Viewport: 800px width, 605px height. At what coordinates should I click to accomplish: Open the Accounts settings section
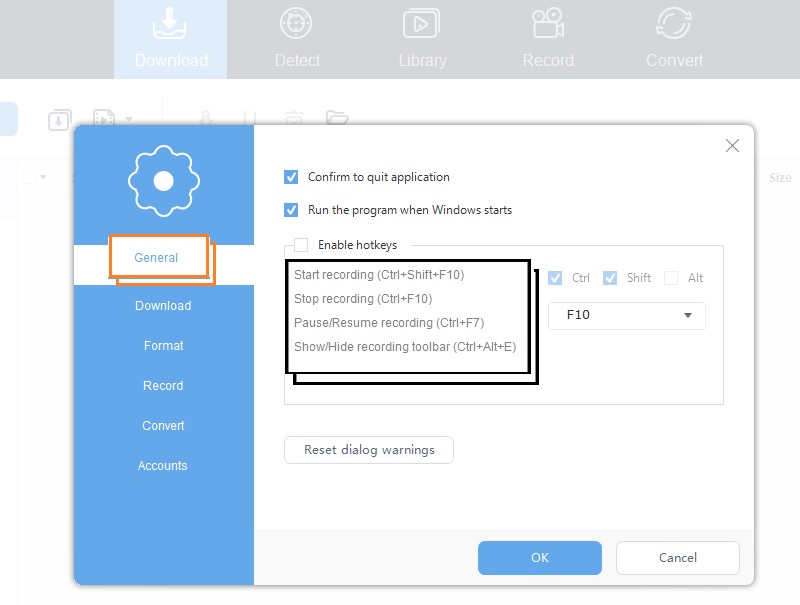[x=162, y=466]
